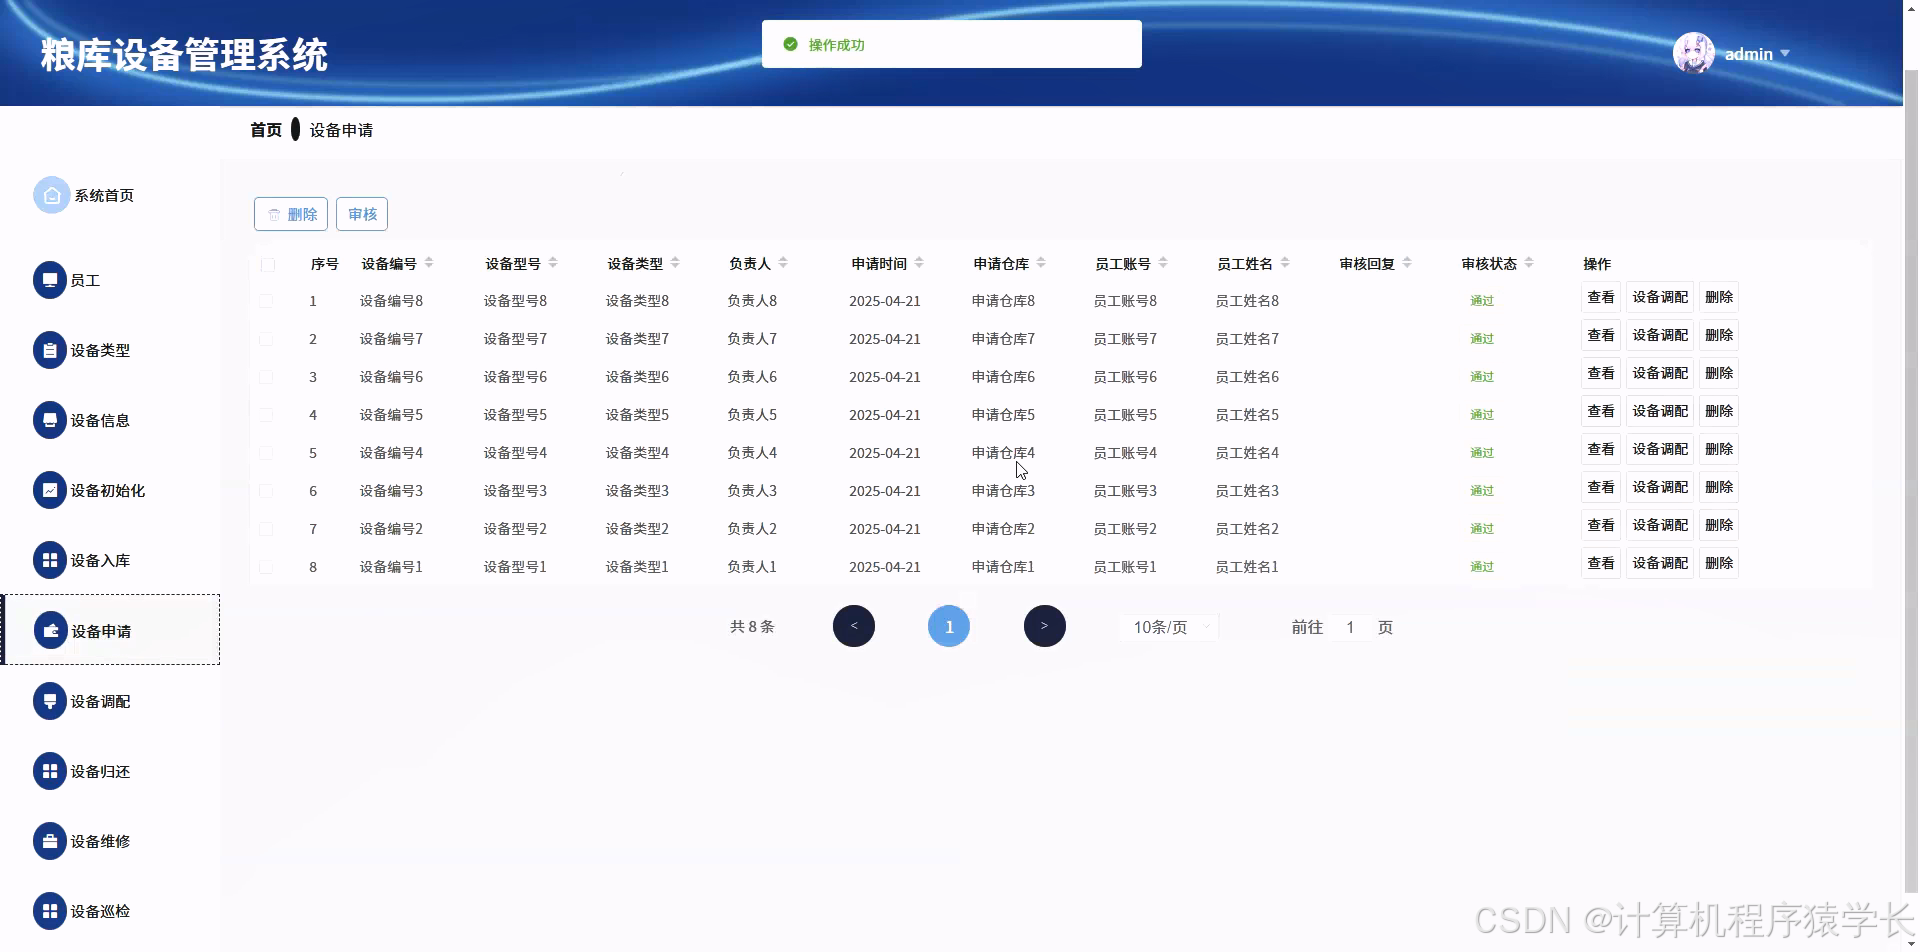Sort 设备类型 column with its sort arrows
This screenshot has width=1920, height=952.
[675, 263]
